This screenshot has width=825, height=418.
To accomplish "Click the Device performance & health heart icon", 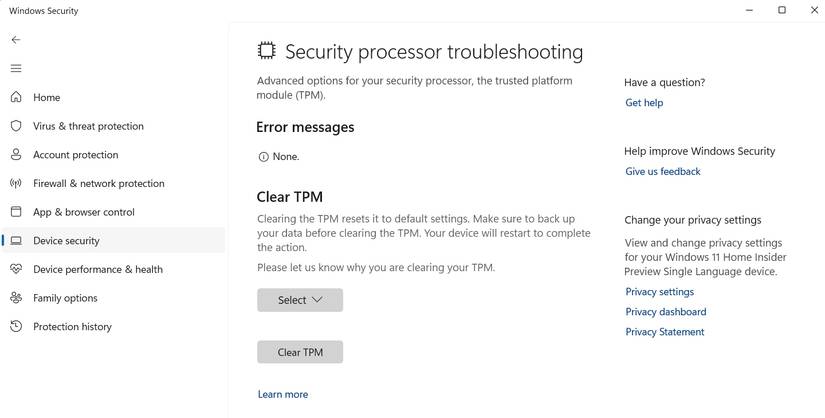I will pyautogui.click(x=15, y=269).
